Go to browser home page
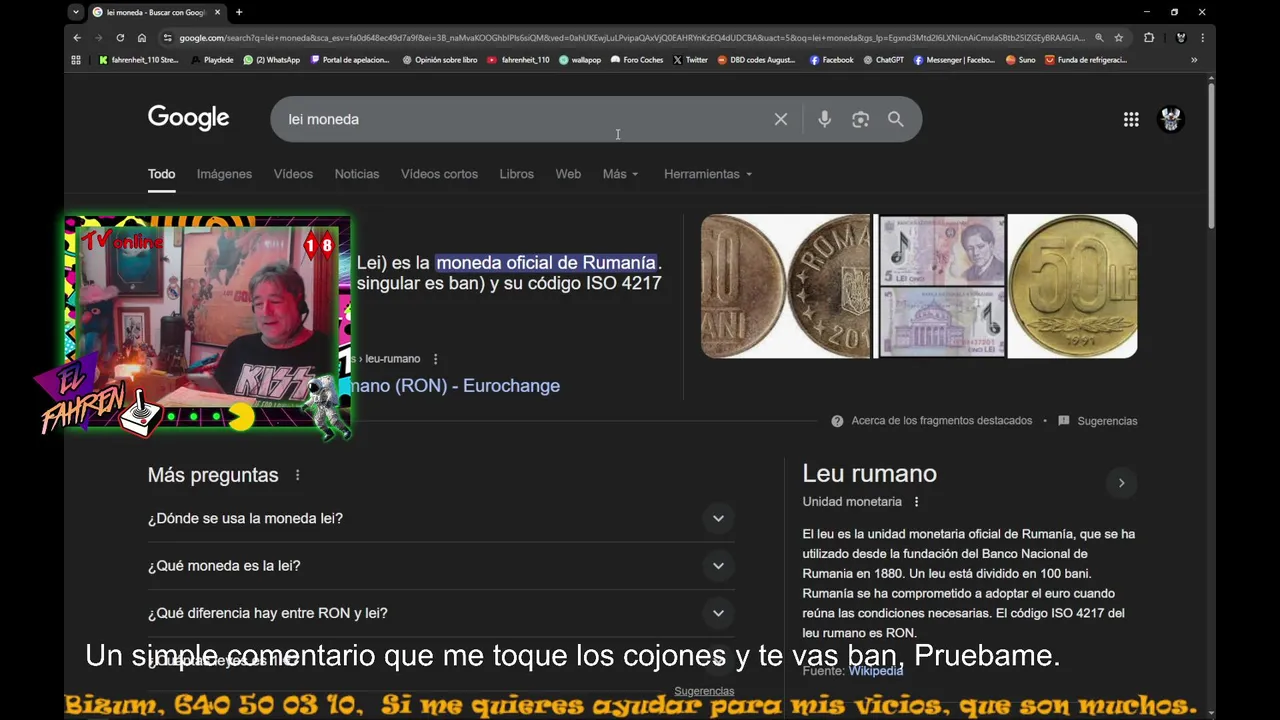The width and height of the screenshot is (1280, 720). point(142,38)
